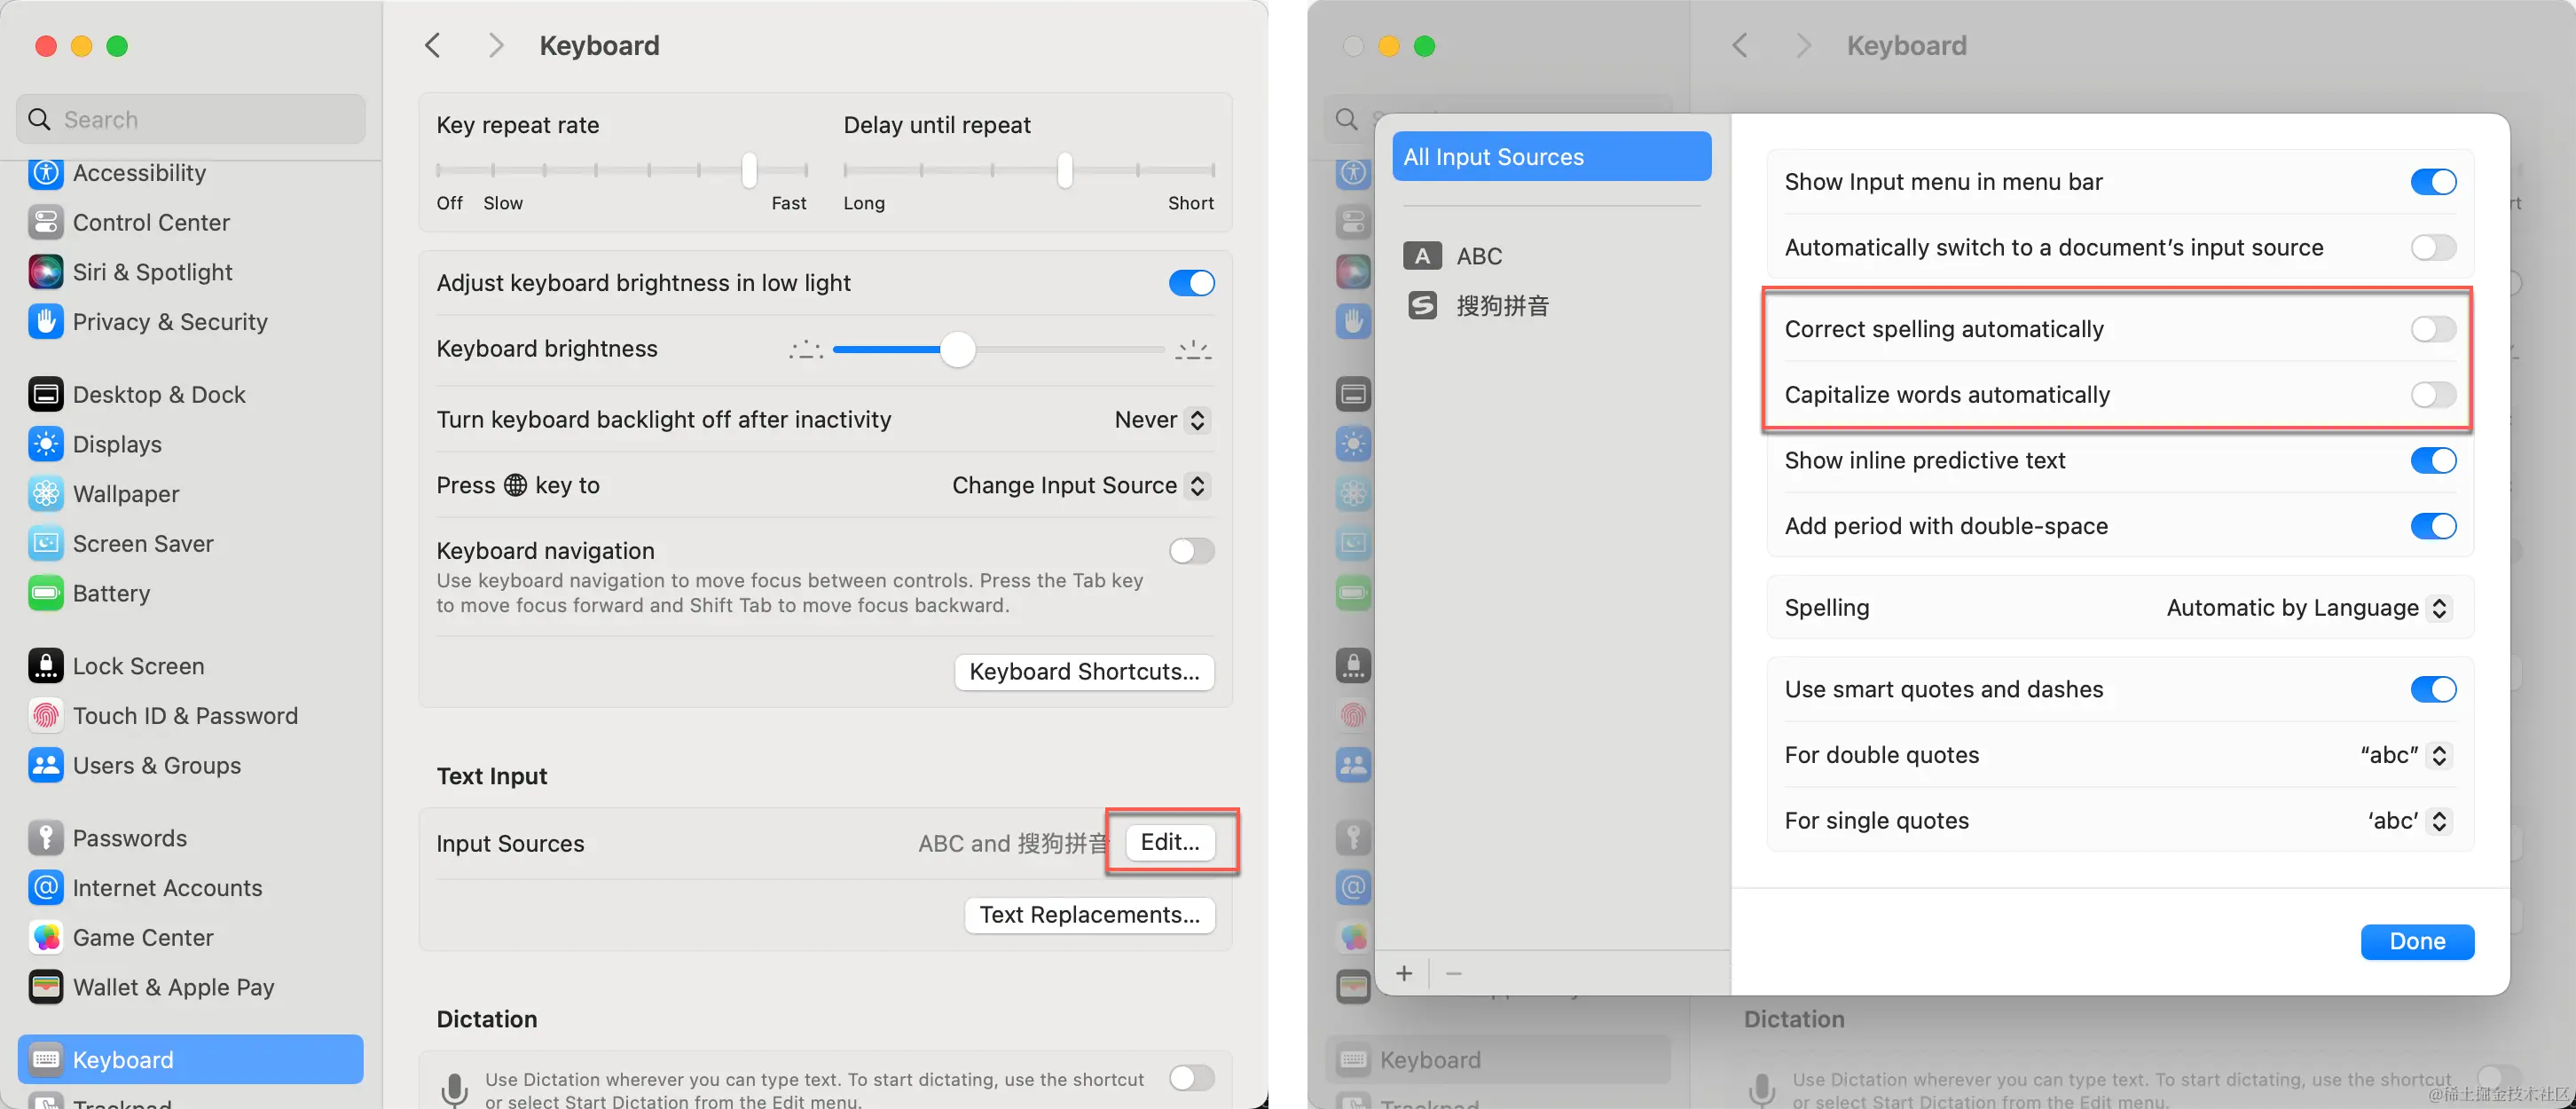Enable Correct spelling automatically toggle

click(2432, 329)
